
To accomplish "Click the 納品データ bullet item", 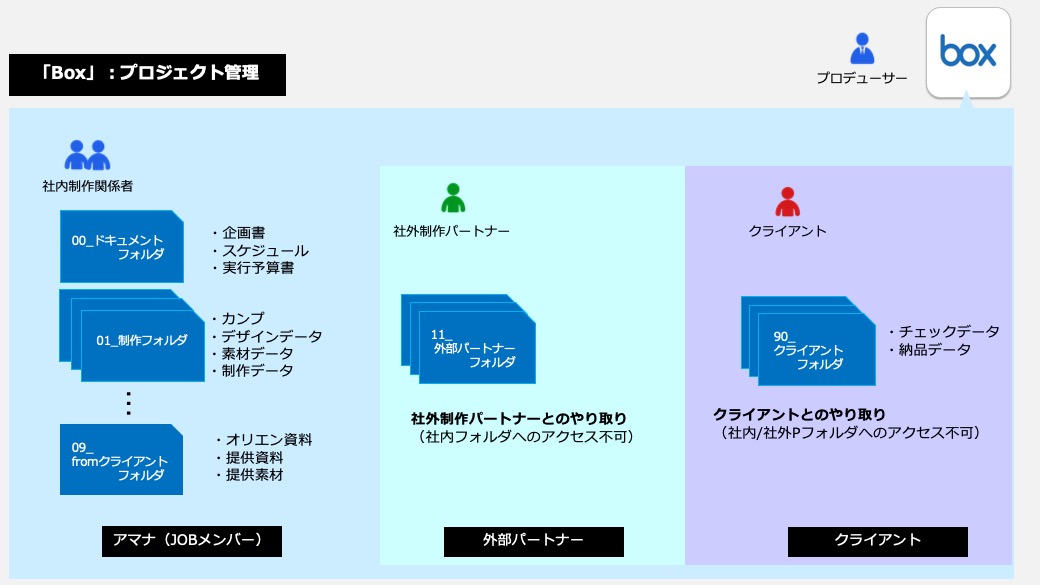I will pyautogui.click(x=930, y=350).
